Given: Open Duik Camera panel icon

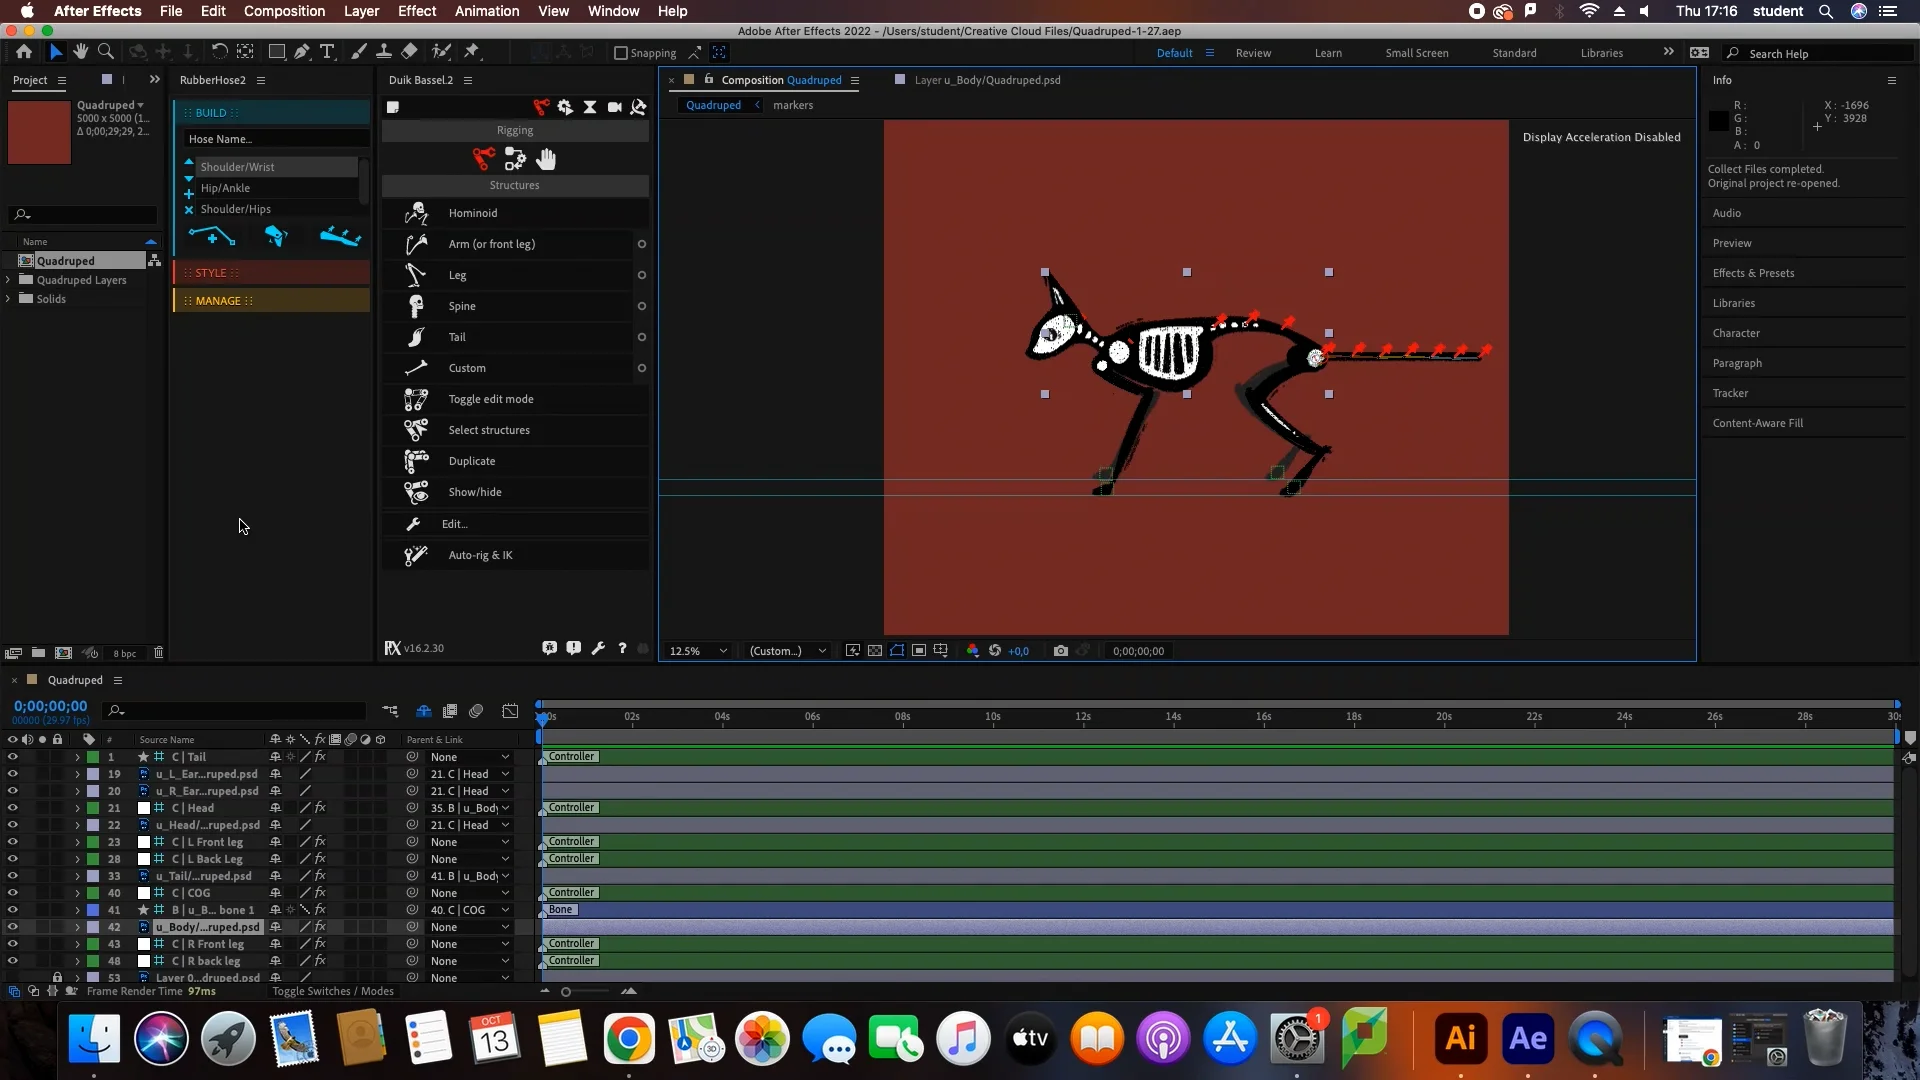Looking at the screenshot, I should pos(614,107).
